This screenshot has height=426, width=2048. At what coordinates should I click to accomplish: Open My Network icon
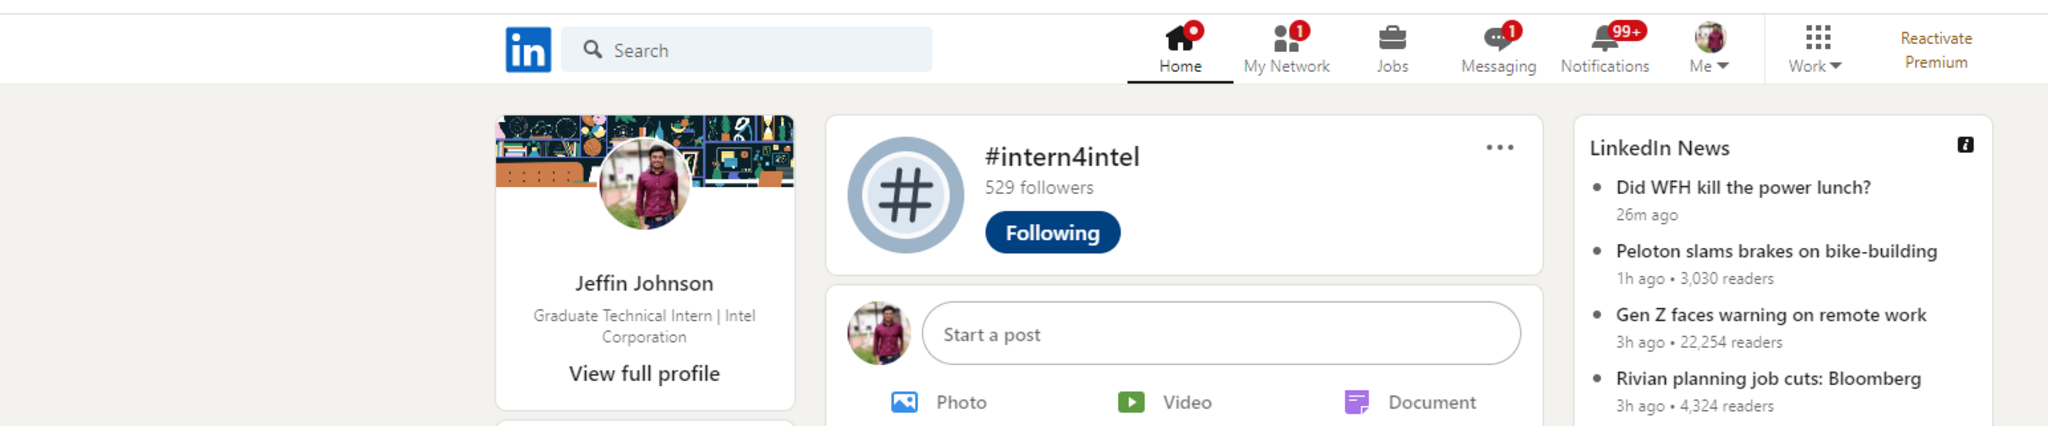1286,39
